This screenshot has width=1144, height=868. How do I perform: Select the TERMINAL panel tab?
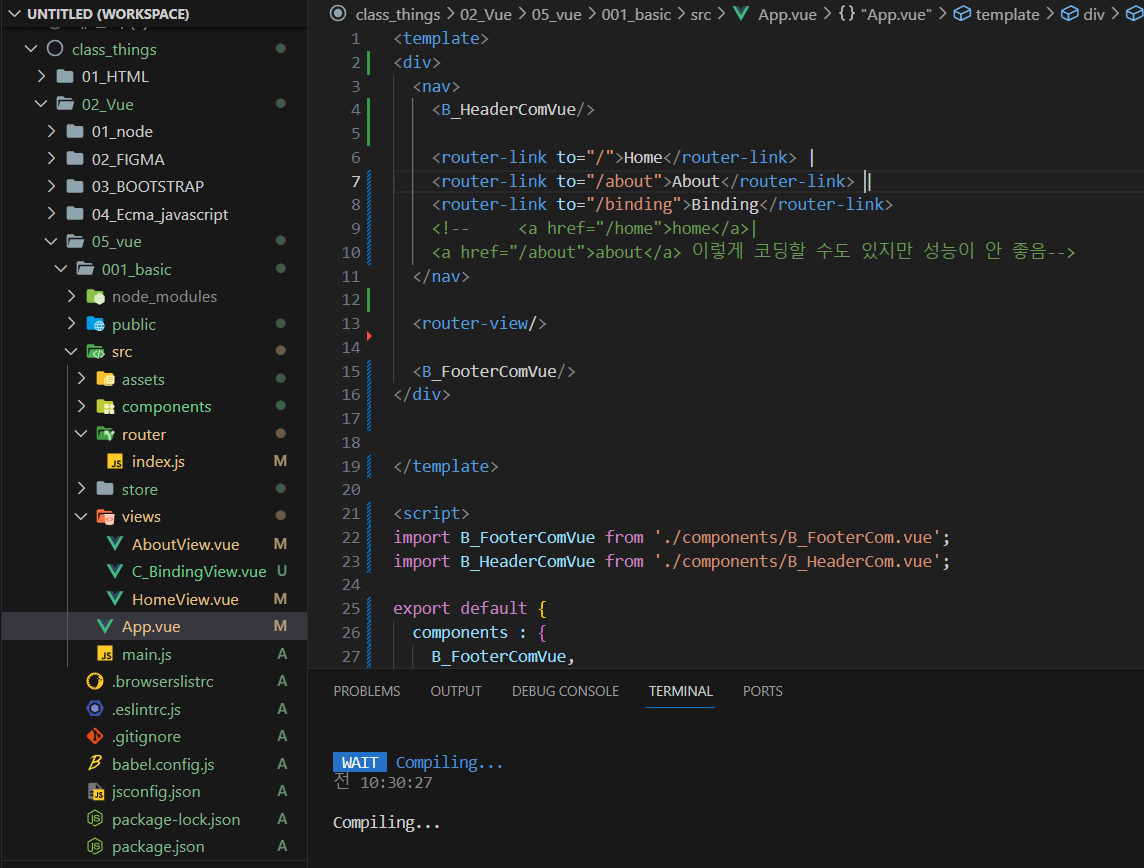pos(681,691)
